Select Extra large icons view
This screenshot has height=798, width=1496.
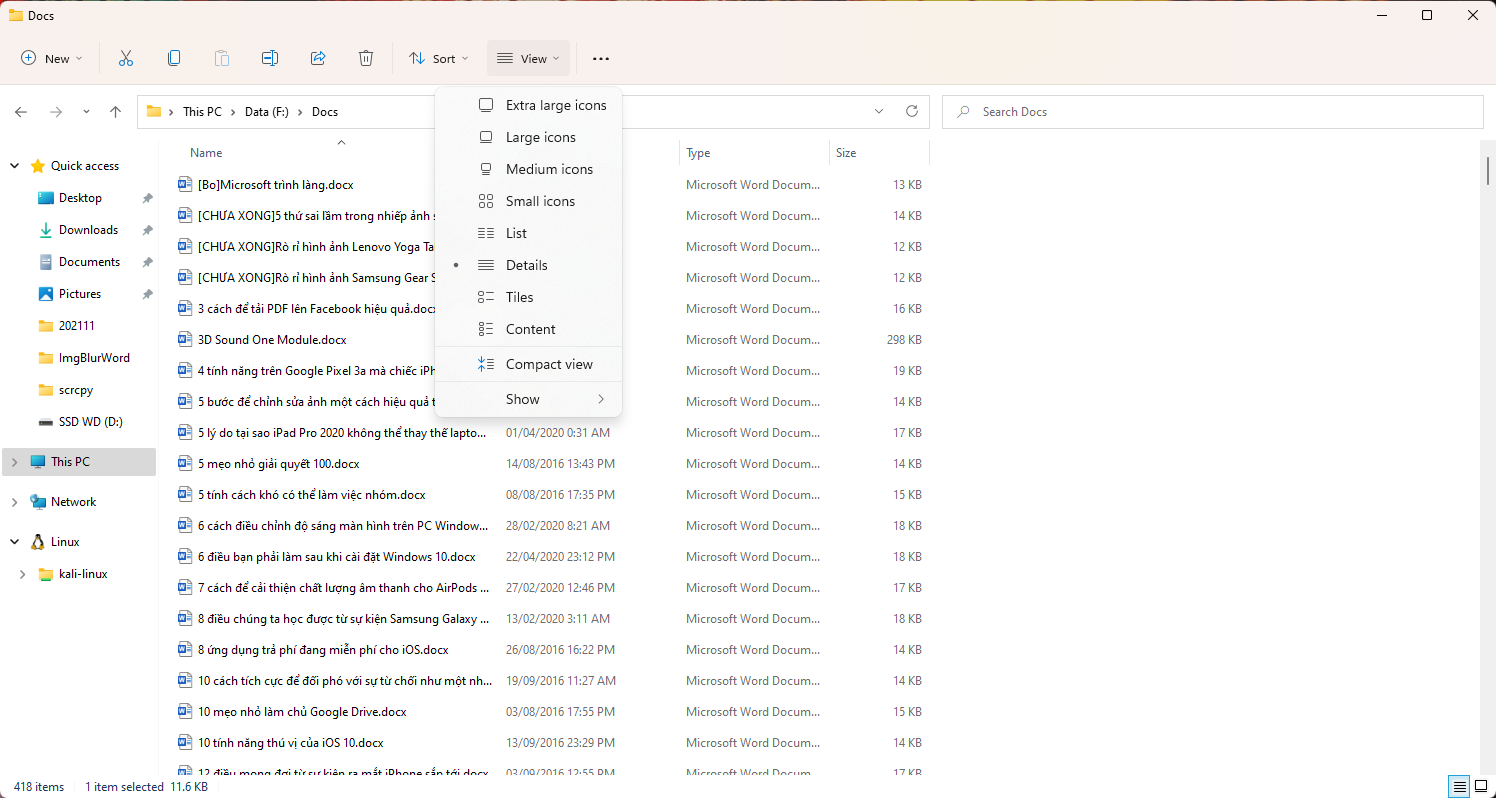[x=529, y=105]
